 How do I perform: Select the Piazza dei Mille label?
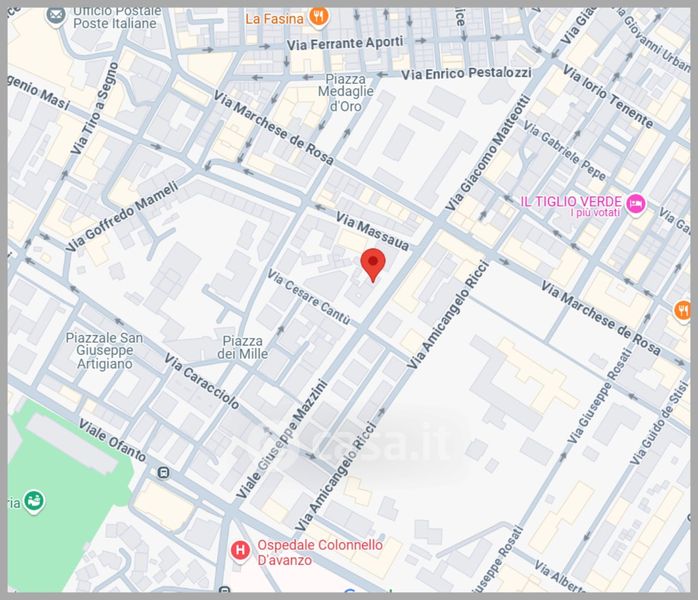point(243,347)
